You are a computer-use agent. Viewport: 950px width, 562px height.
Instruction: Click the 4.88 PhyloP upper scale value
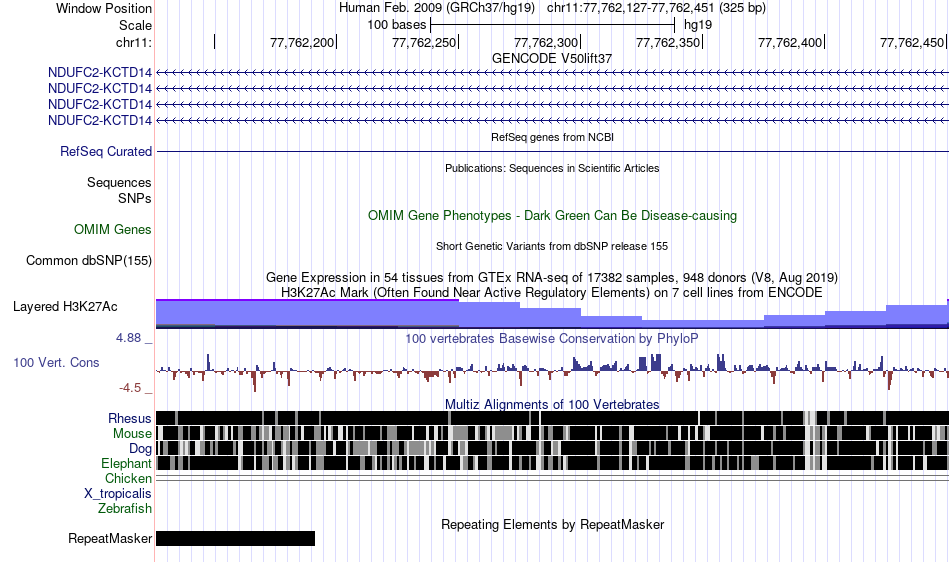coord(128,338)
